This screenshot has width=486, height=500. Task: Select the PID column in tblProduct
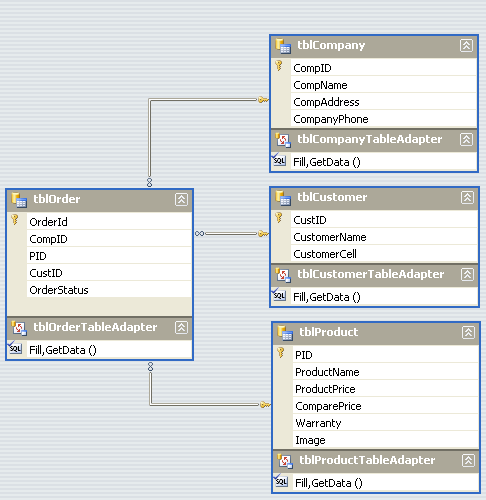(386, 355)
